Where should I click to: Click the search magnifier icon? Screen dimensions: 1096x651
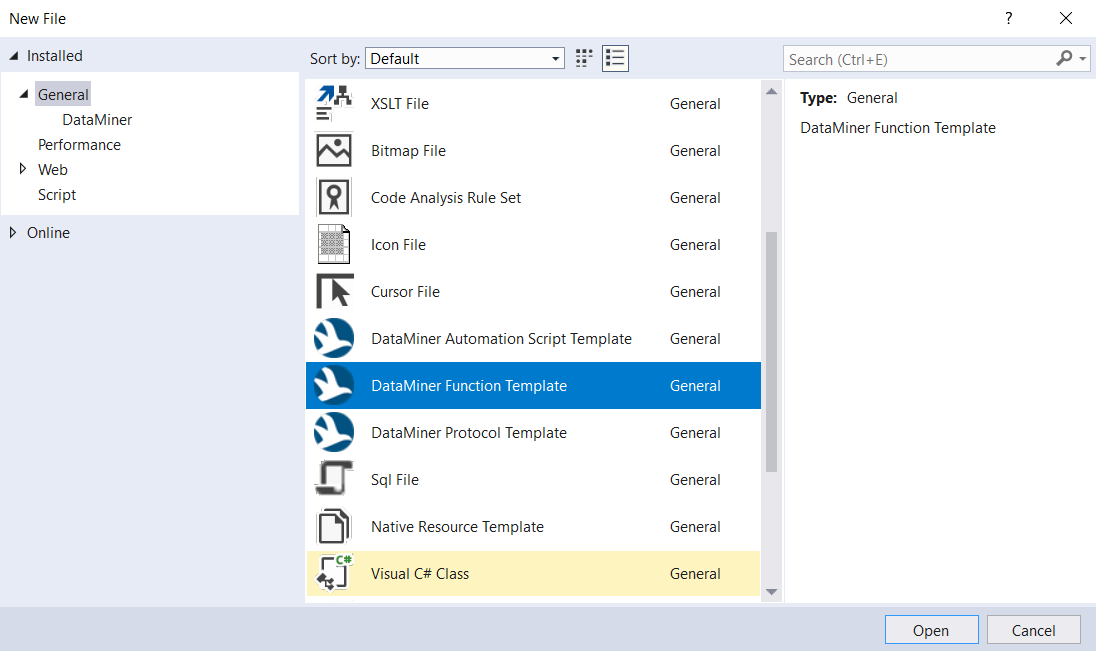pyautogui.click(x=1064, y=59)
